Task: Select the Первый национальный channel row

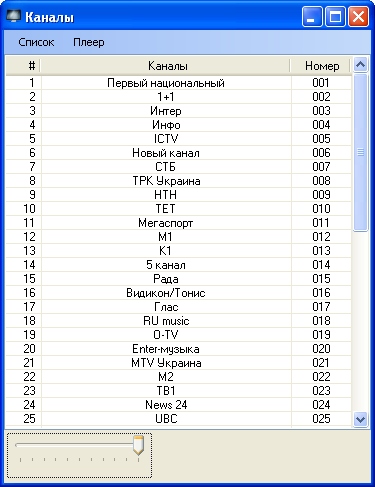Action: tap(179, 83)
